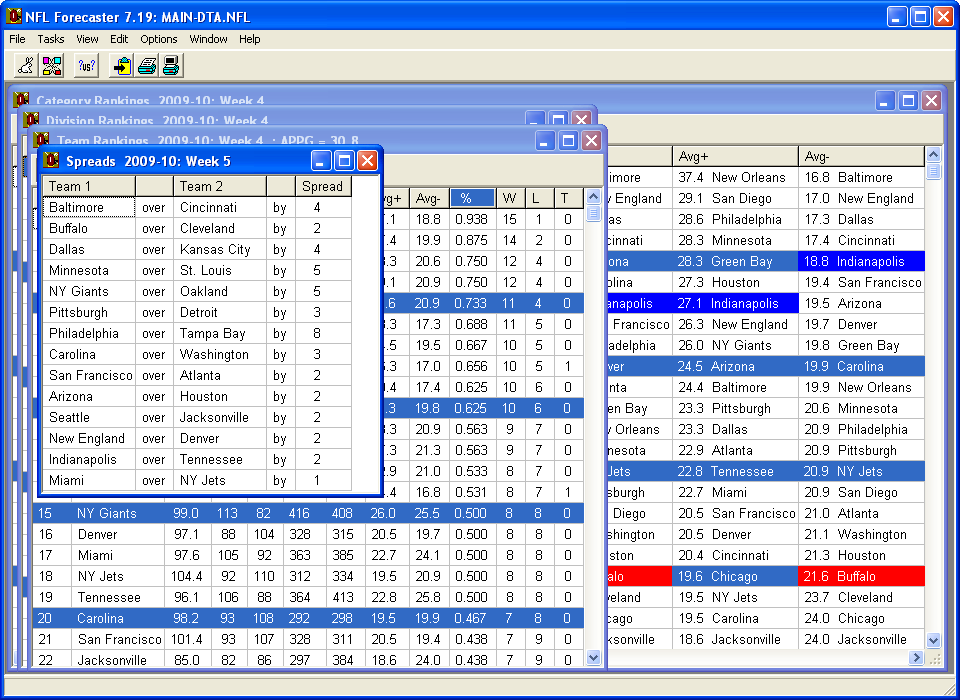Minimize the Category Rankings window
The height and width of the screenshot is (700, 960).
884,100
